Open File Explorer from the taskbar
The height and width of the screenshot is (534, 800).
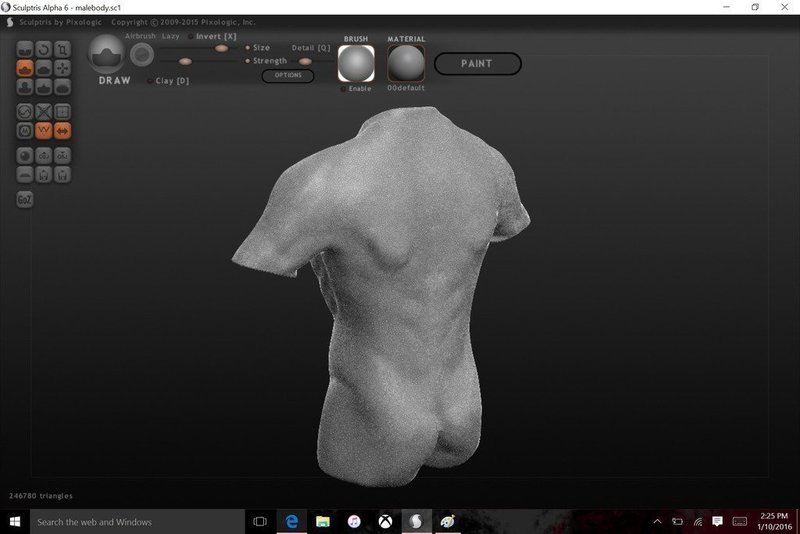pos(323,521)
